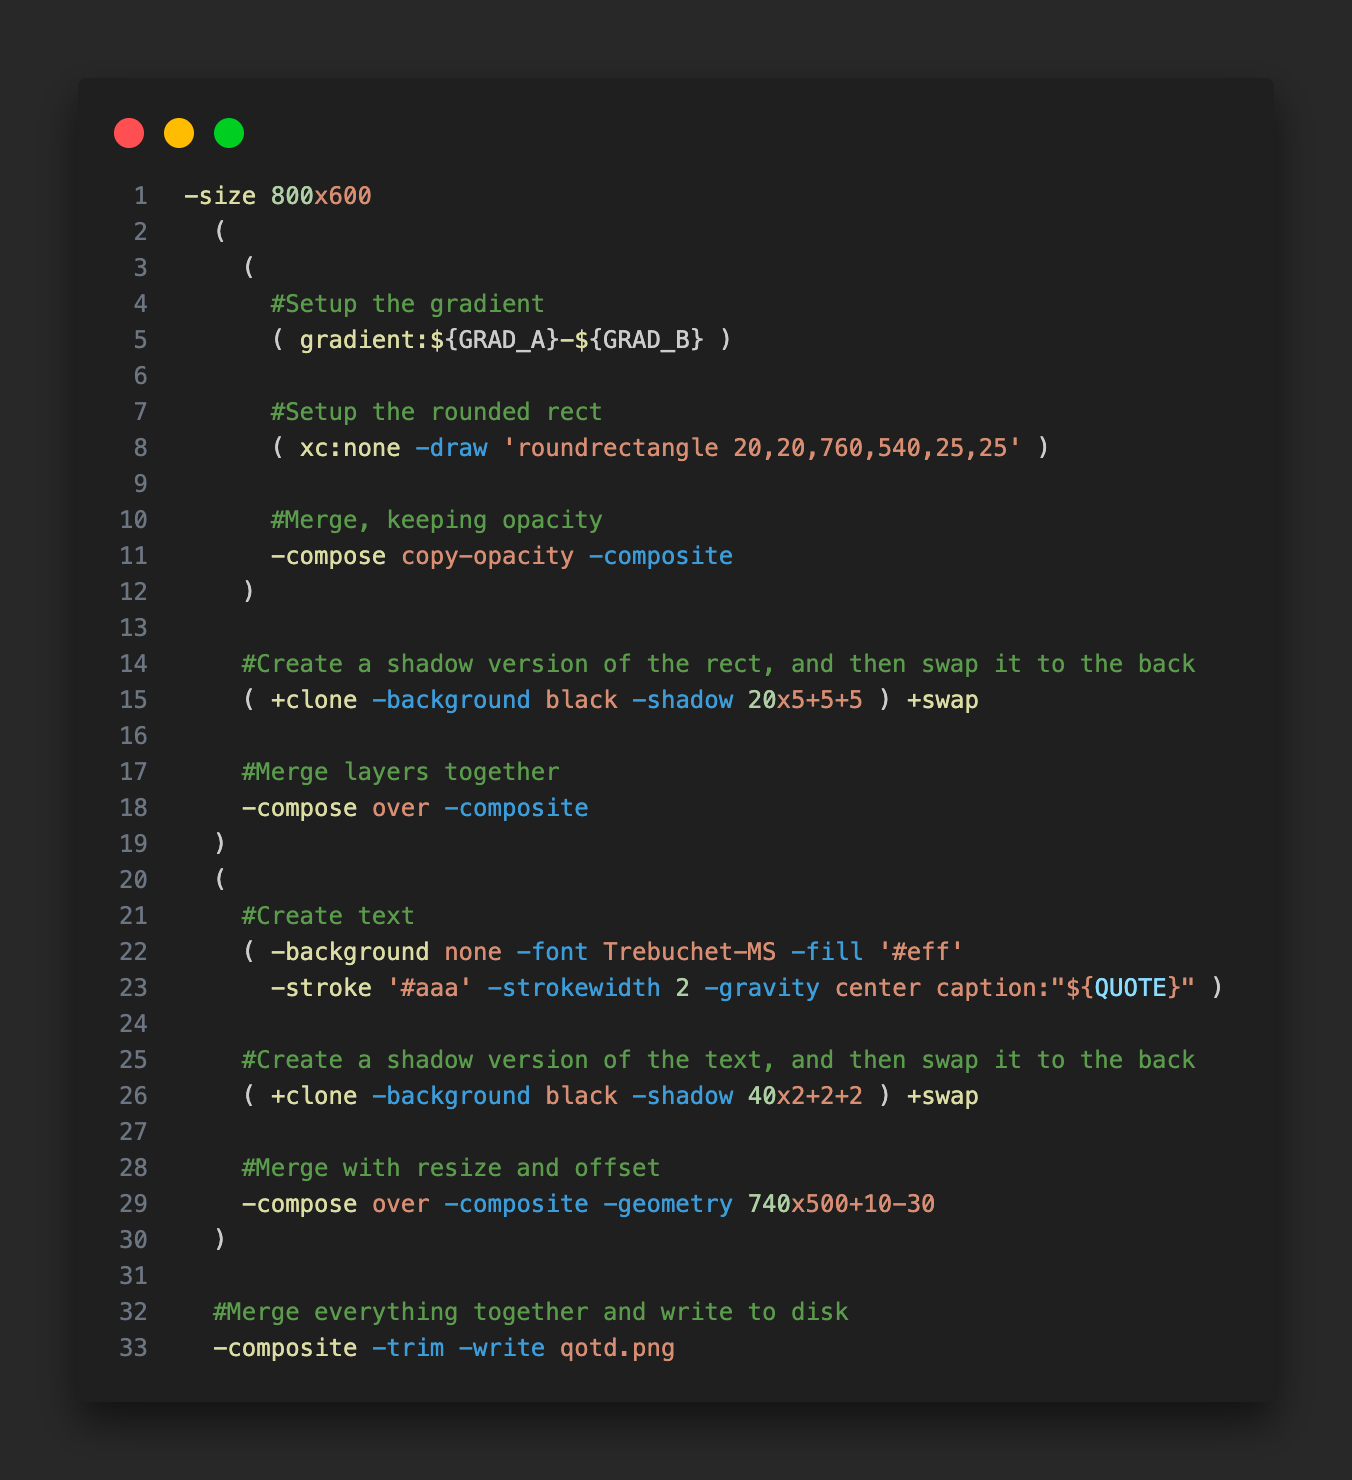1352x1480 pixels.
Task: Click '-shadow' on line 26
Action: pos(682,1096)
